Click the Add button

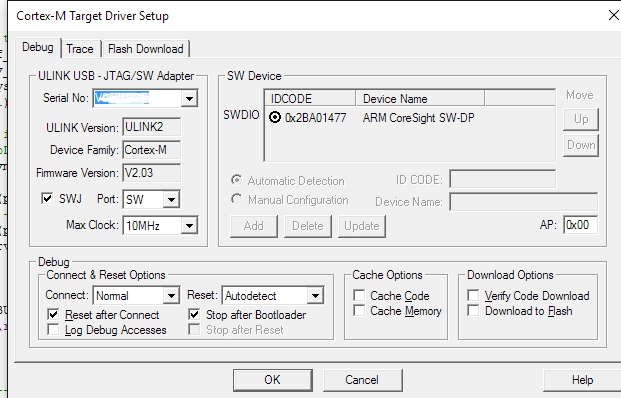[x=253, y=226]
